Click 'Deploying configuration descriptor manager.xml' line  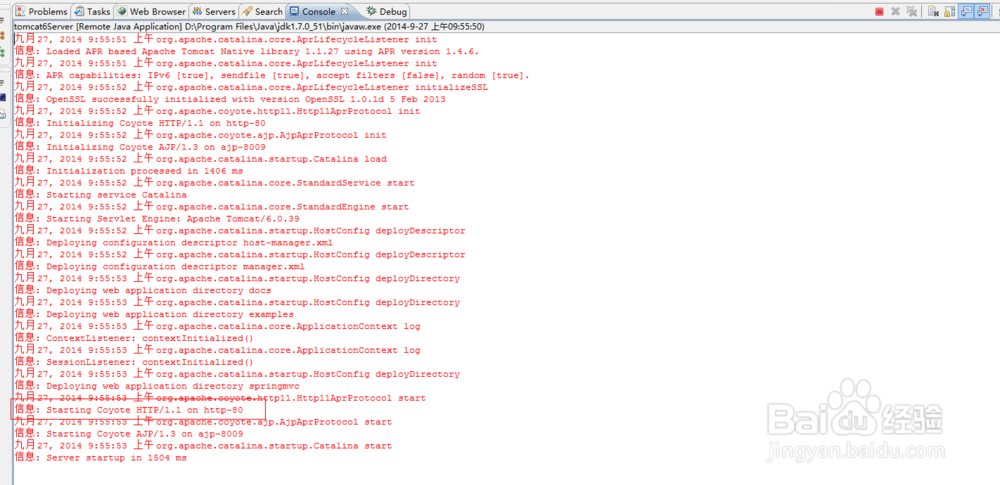(x=159, y=266)
